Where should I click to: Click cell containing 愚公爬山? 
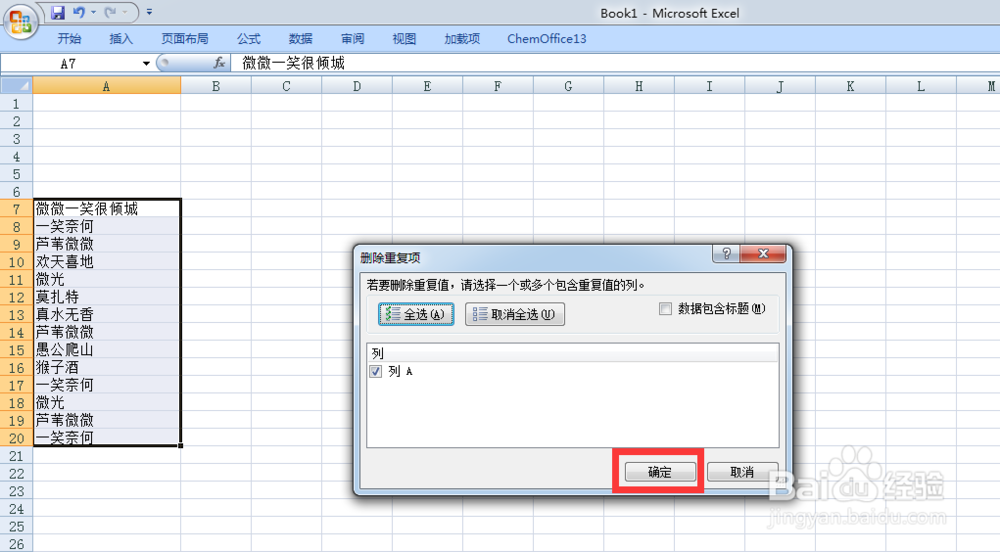tap(107, 350)
